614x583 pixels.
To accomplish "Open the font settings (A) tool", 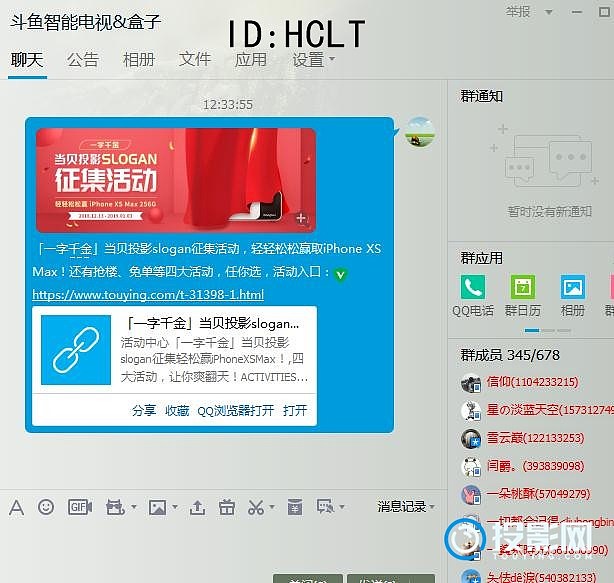I will [16, 507].
